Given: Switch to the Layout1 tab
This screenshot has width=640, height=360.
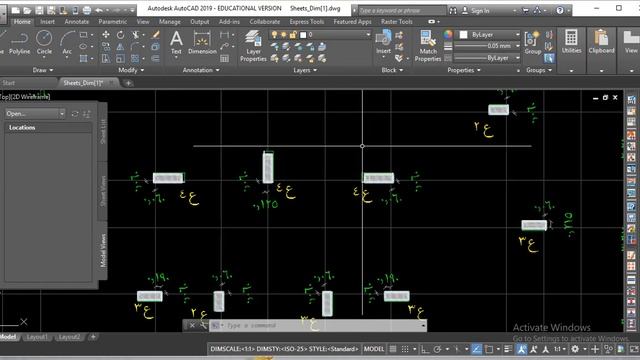Looking at the screenshot, I should [x=37, y=337].
